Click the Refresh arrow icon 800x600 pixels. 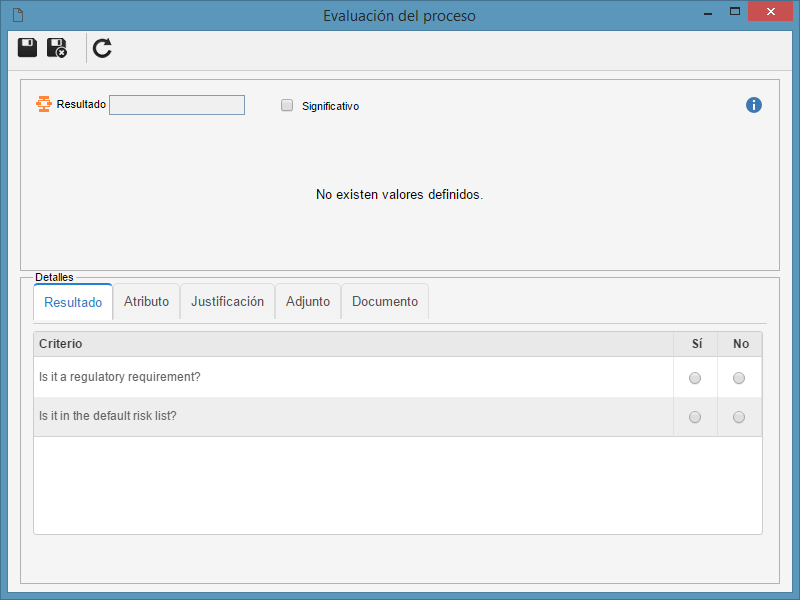[102, 48]
